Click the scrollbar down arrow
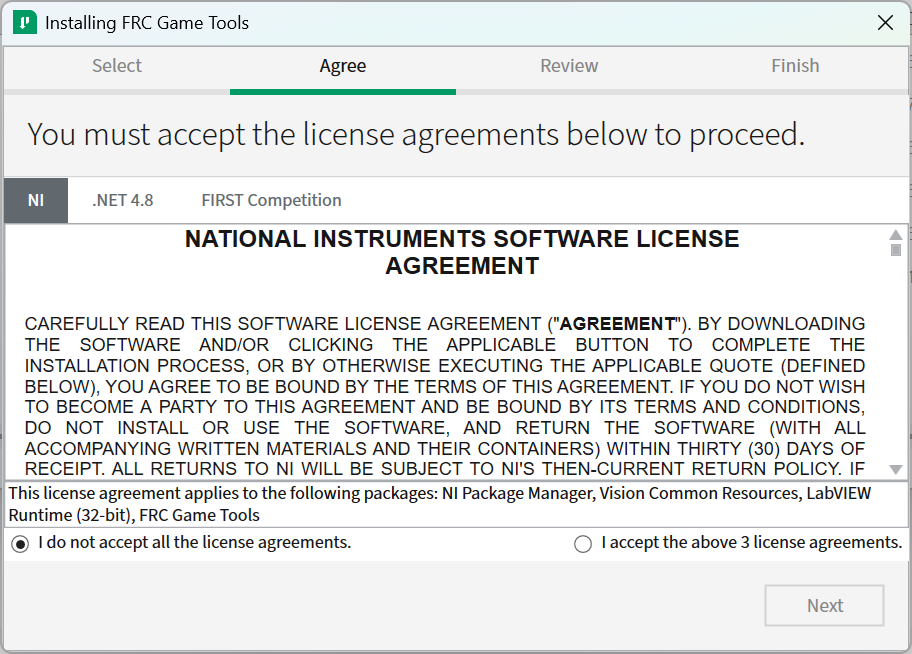The width and height of the screenshot is (912, 654). click(x=897, y=469)
